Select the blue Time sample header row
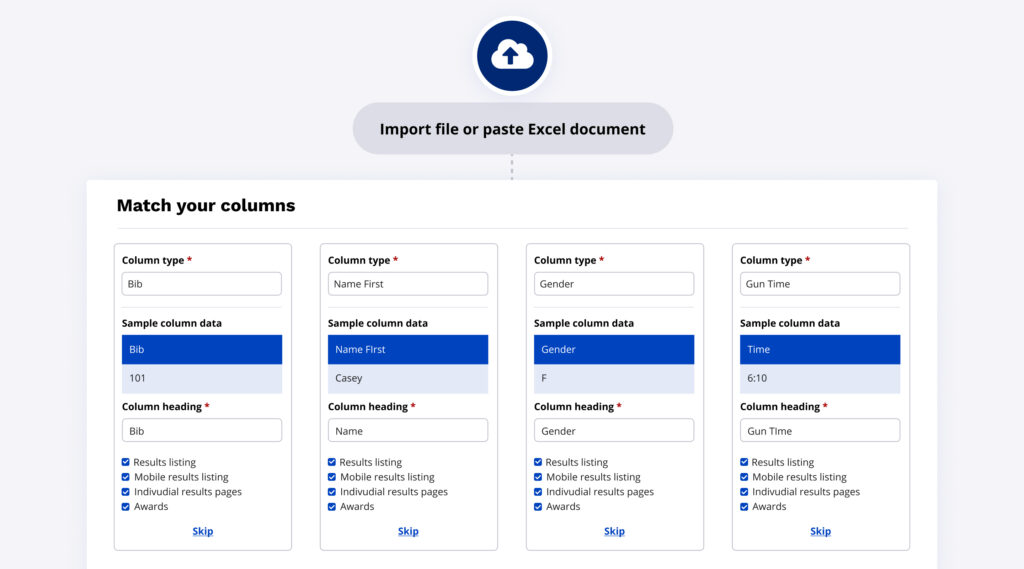This screenshot has height=569, width=1024. pos(820,350)
